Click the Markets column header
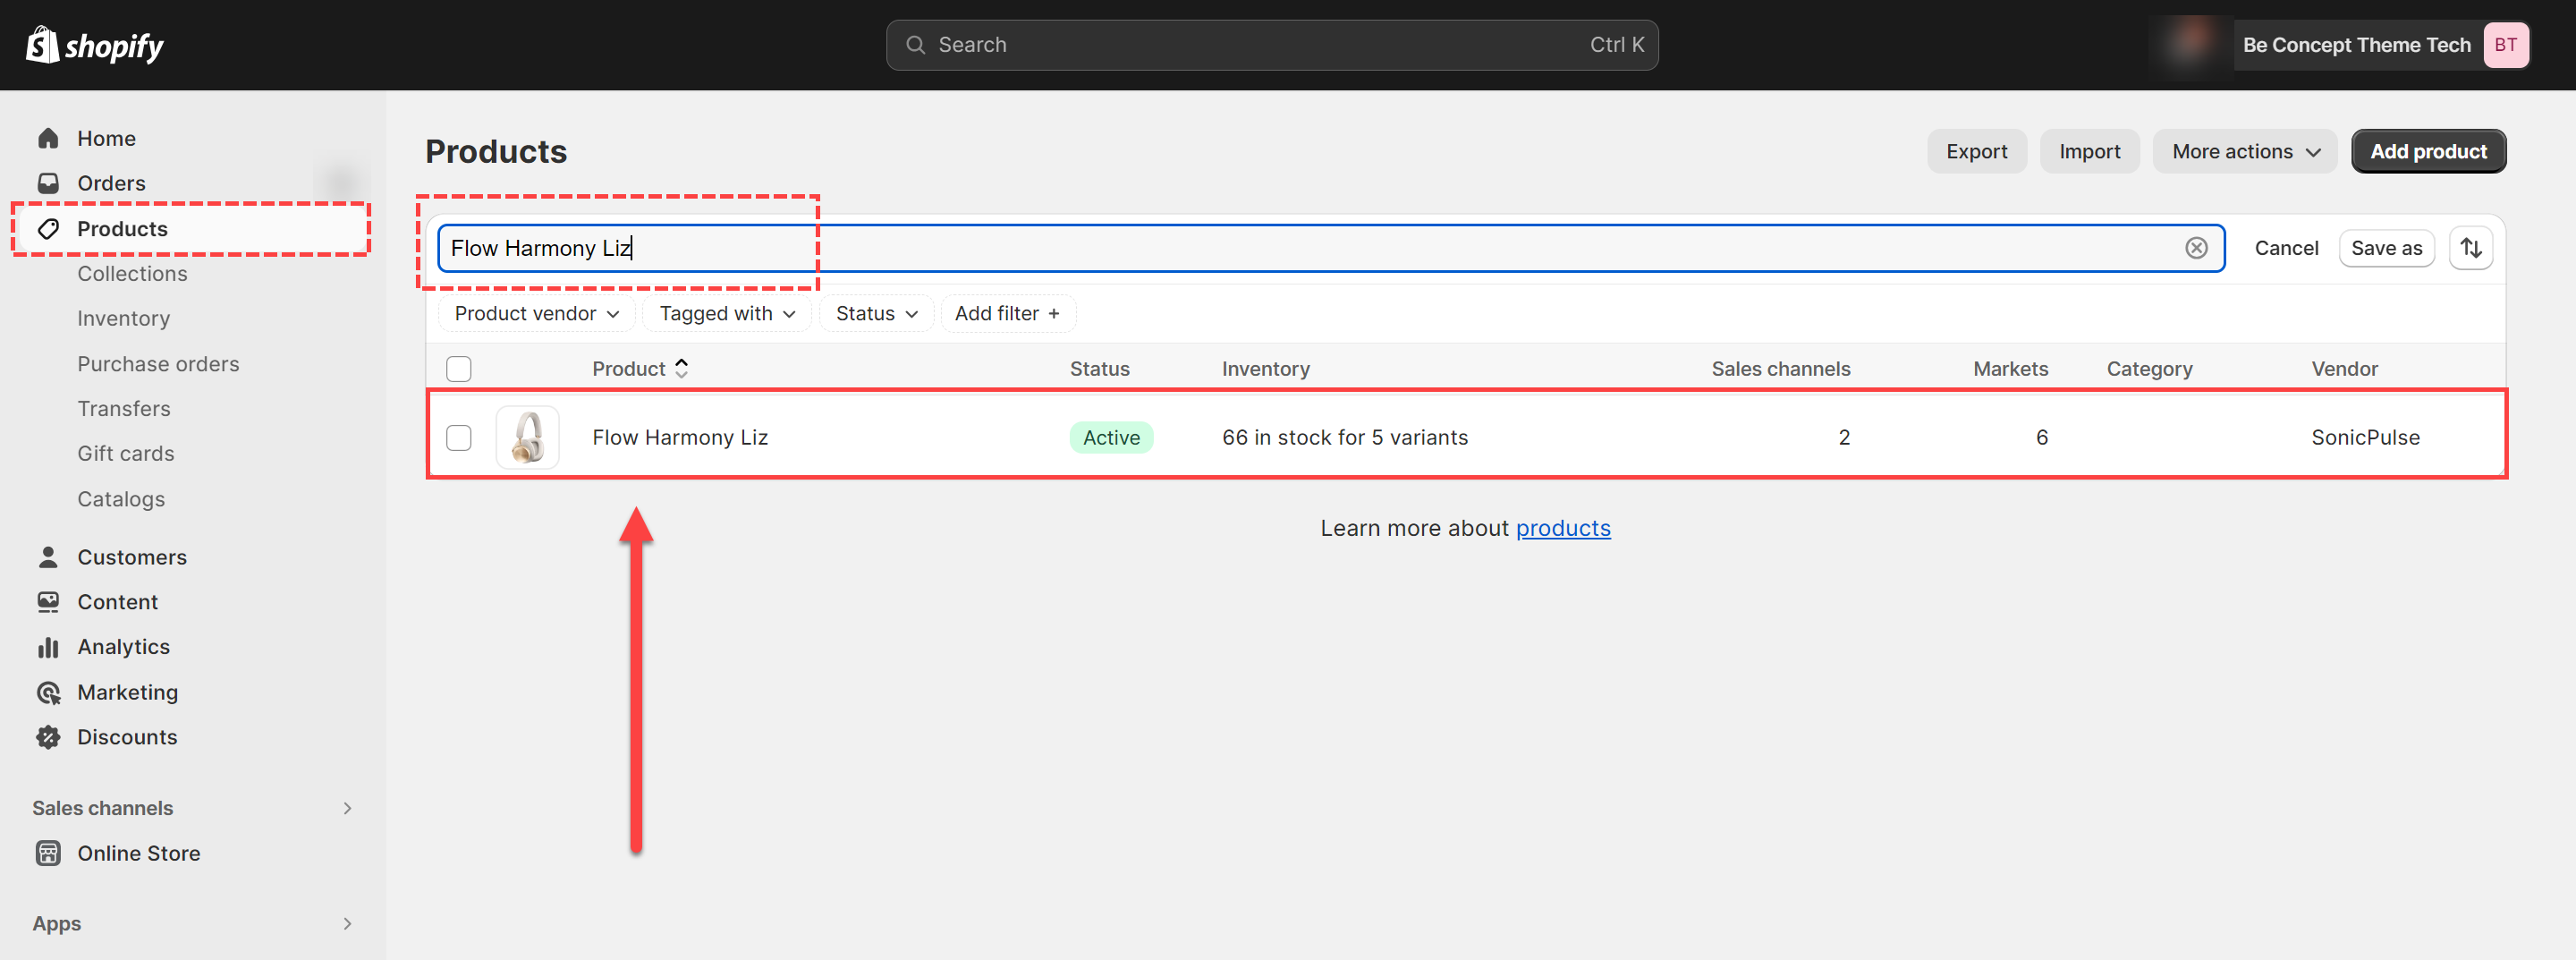Screen dimensions: 2576x960 (x=2010, y=369)
